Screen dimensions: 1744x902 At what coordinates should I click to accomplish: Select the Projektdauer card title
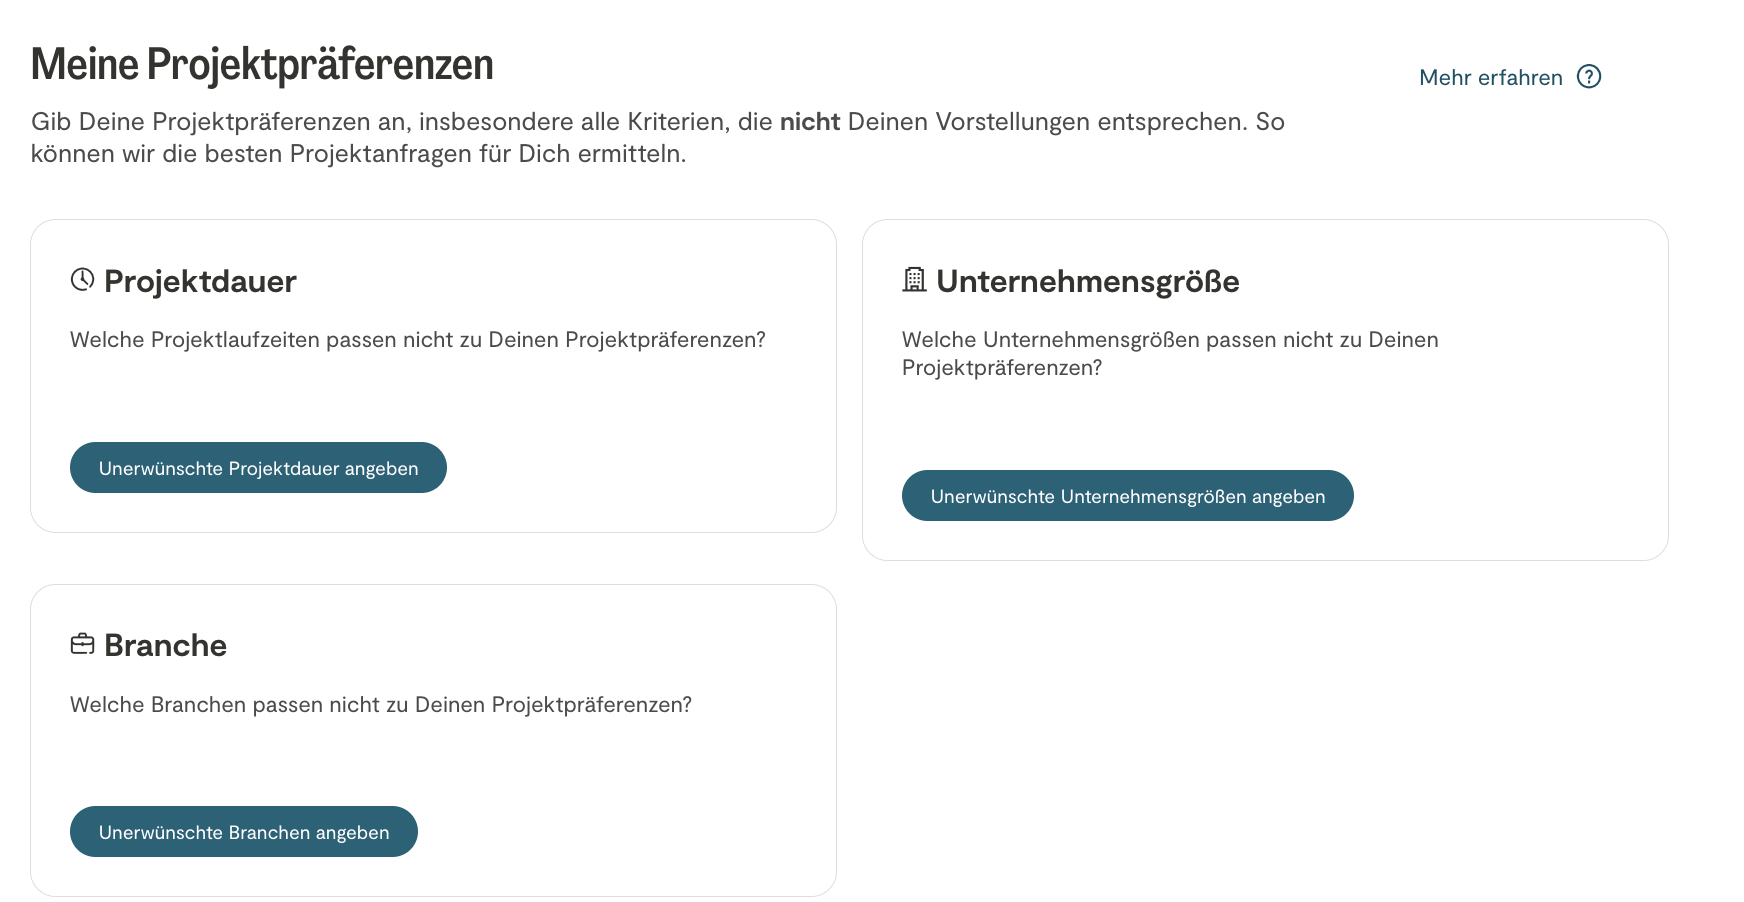click(200, 282)
